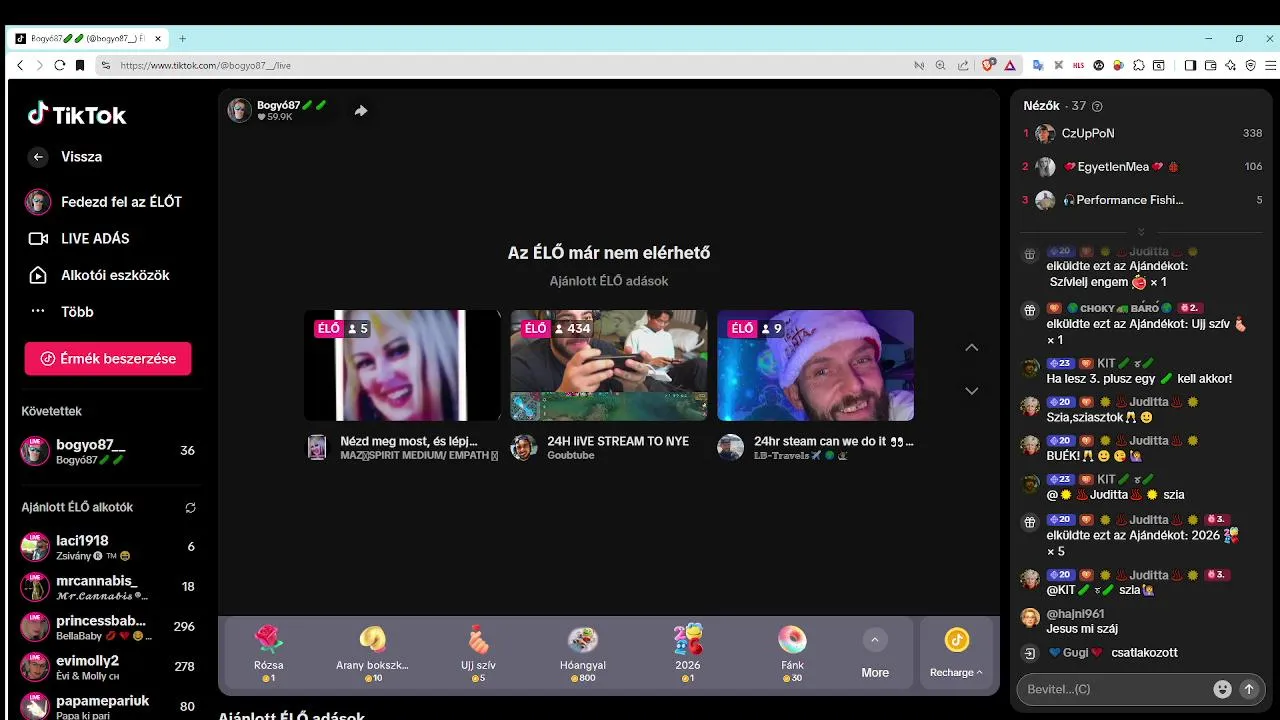The image size is (1280, 720).
Task: Open Brave VPN shield icon
Action: (x=1250, y=65)
